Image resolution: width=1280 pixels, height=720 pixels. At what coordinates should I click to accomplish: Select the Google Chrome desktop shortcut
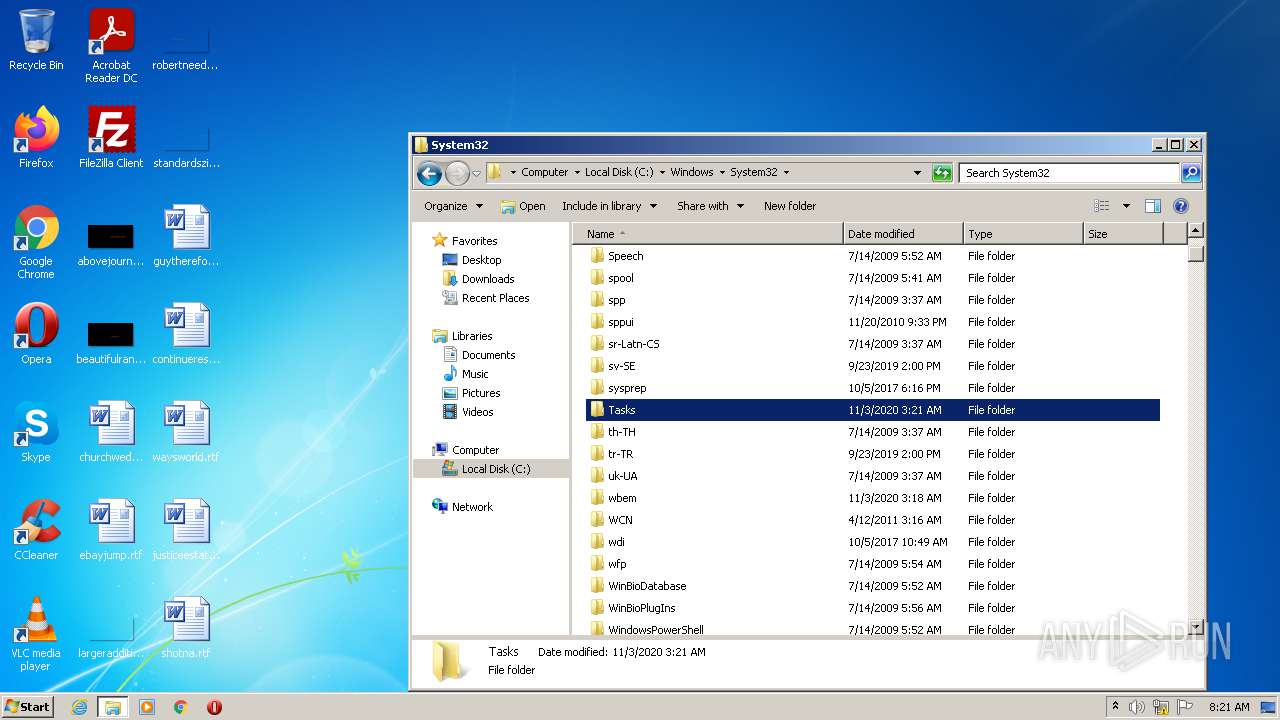[36, 242]
